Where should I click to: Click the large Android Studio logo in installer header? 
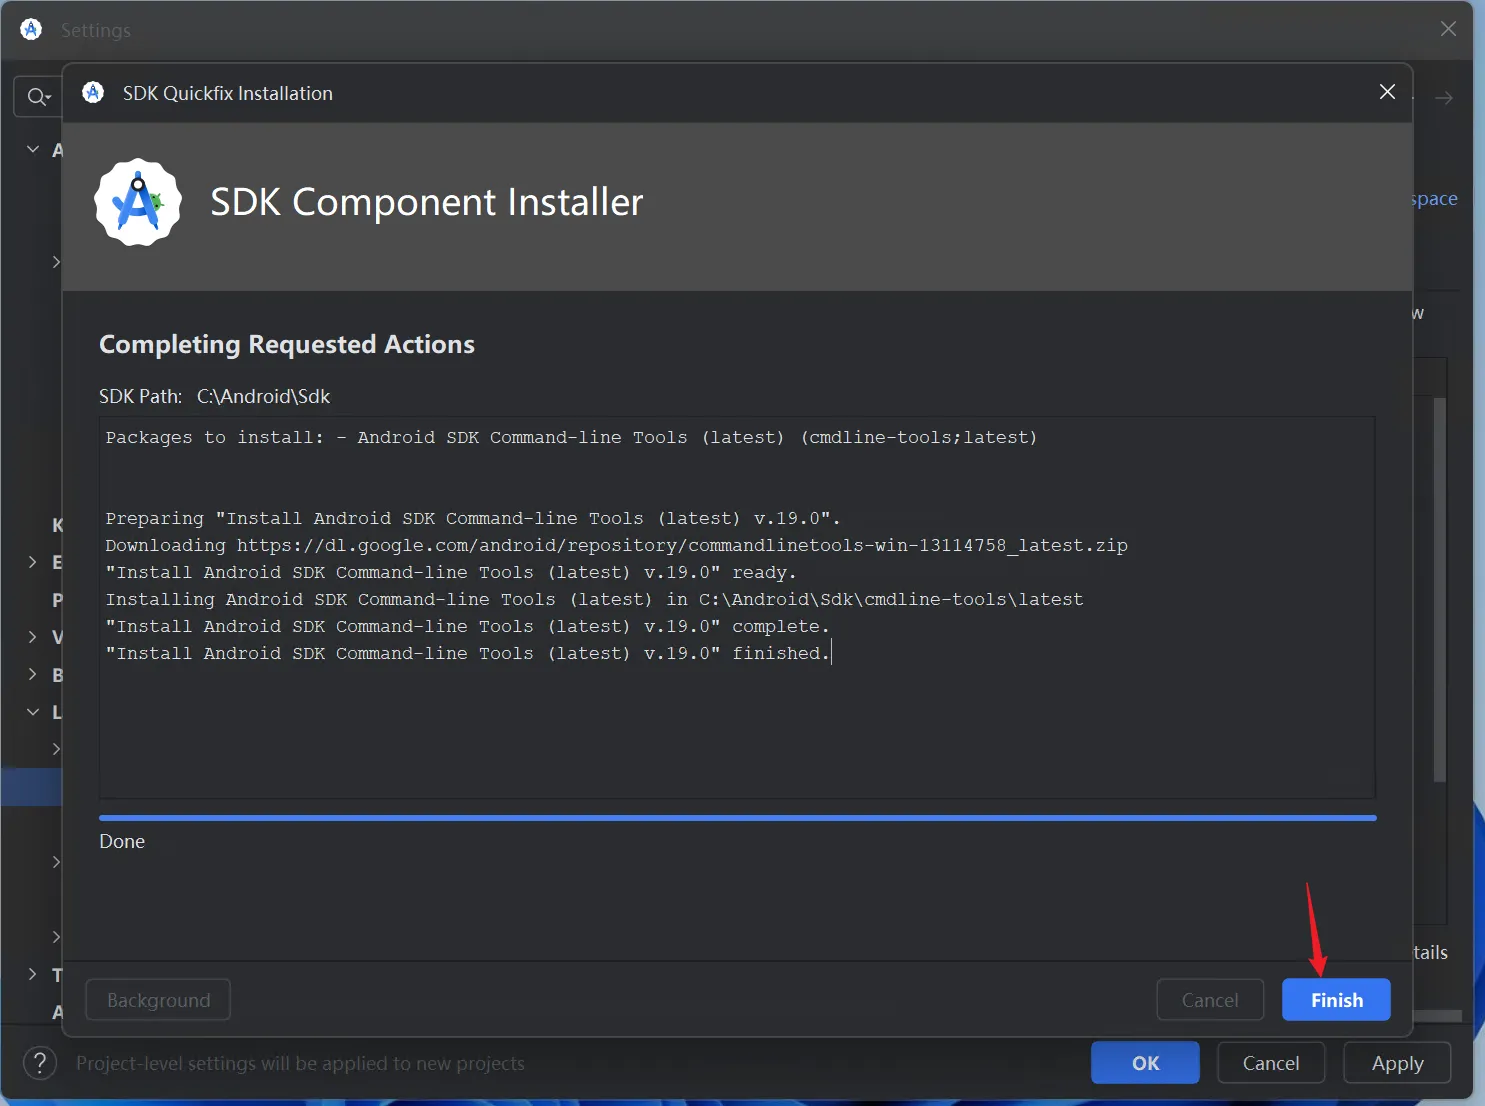click(x=138, y=202)
